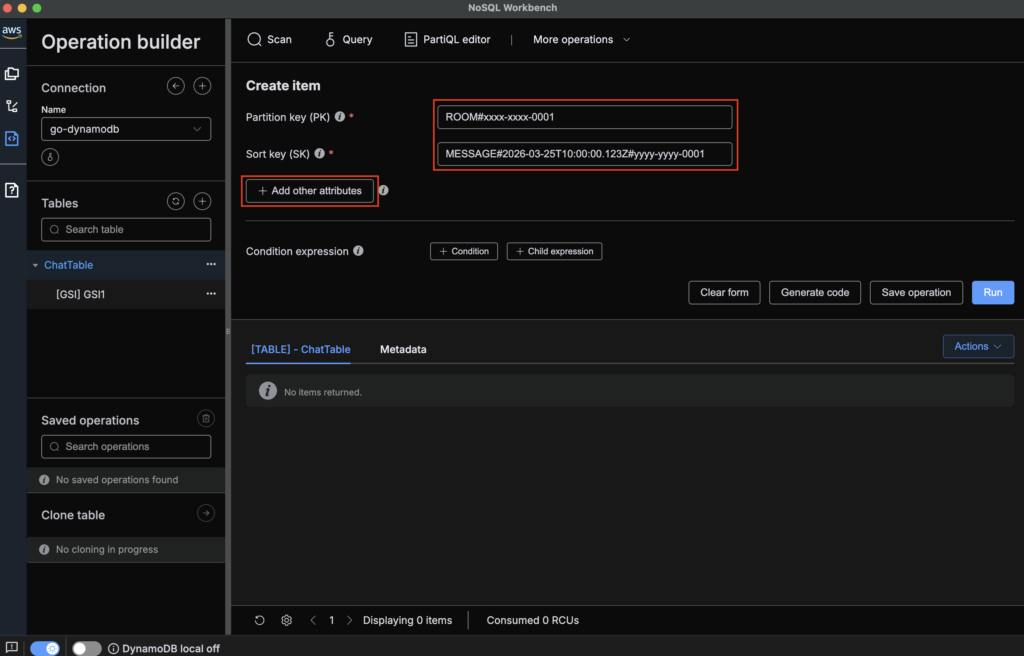The image size is (1024, 656).
Task: Open the go-dynamodb connection name dropdown
Action: click(x=126, y=129)
